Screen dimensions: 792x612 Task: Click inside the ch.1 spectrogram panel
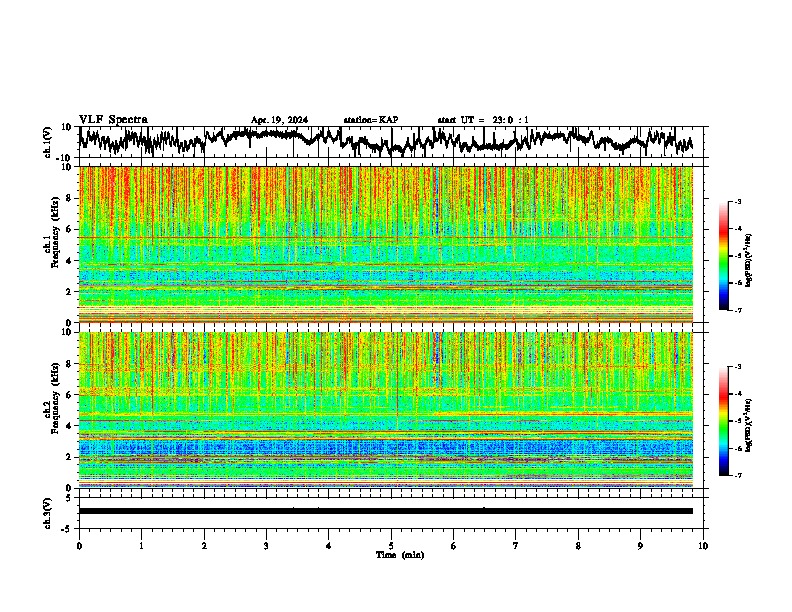(x=386, y=244)
